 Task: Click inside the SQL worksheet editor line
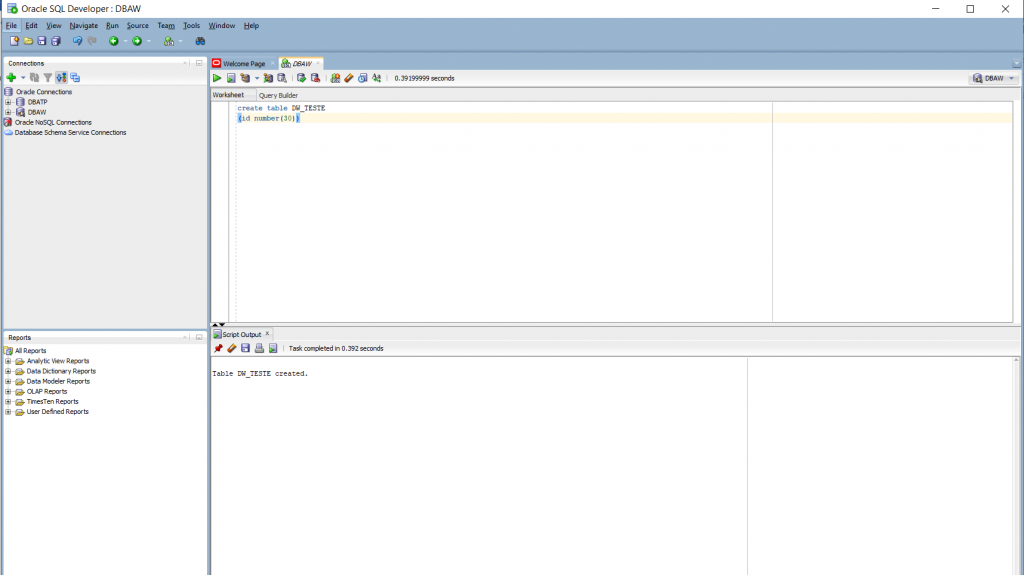(624, 118)
